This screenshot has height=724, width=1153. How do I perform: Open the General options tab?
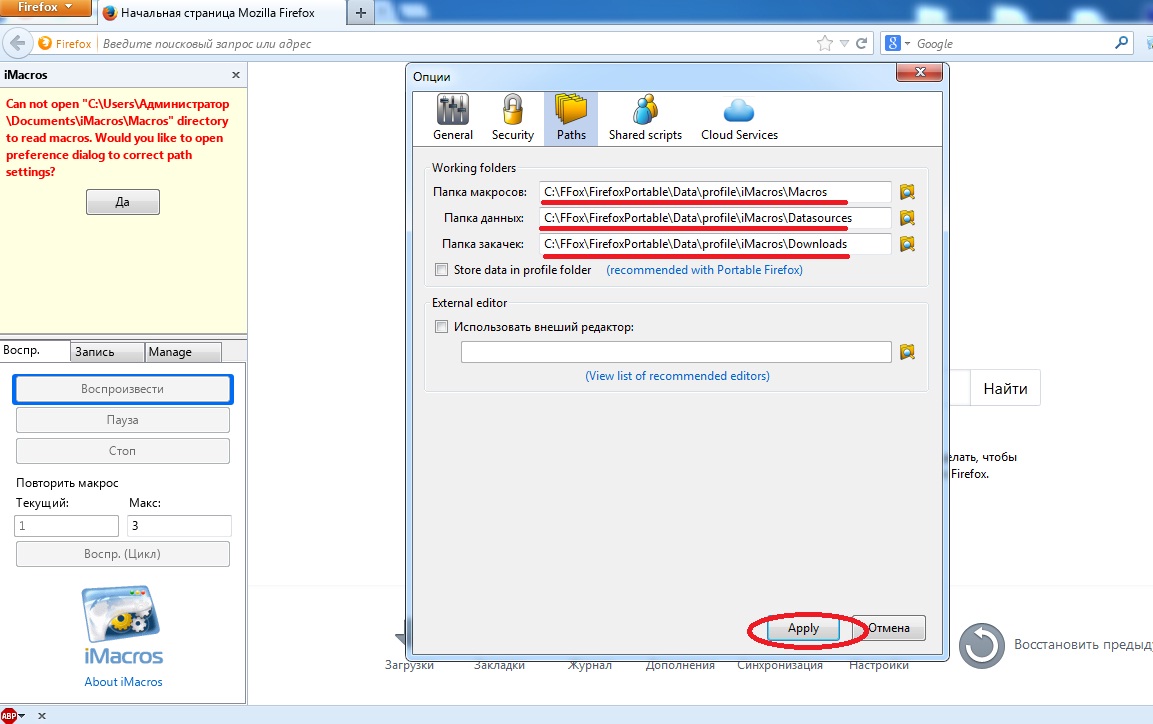452,118
